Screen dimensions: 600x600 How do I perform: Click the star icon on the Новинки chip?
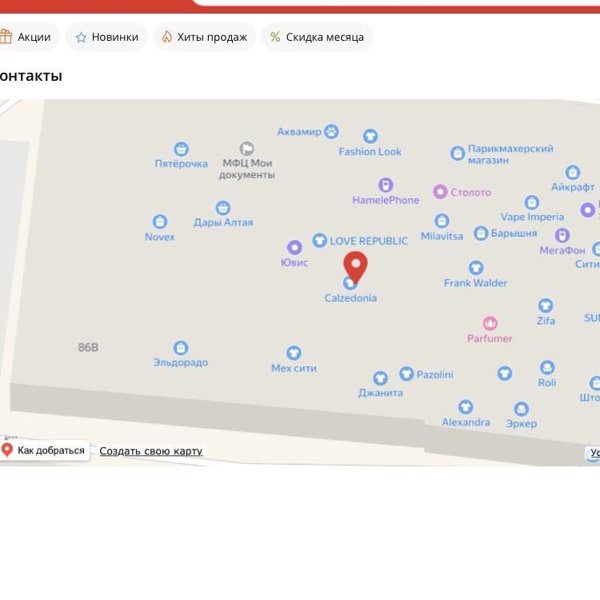[x=81, y=37]
